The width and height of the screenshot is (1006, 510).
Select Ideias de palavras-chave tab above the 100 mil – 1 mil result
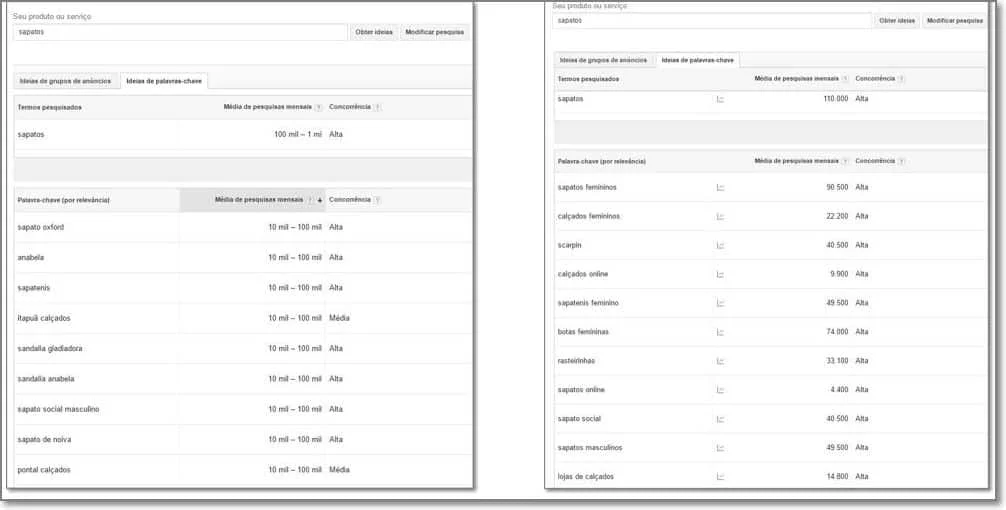pos(163,81)
